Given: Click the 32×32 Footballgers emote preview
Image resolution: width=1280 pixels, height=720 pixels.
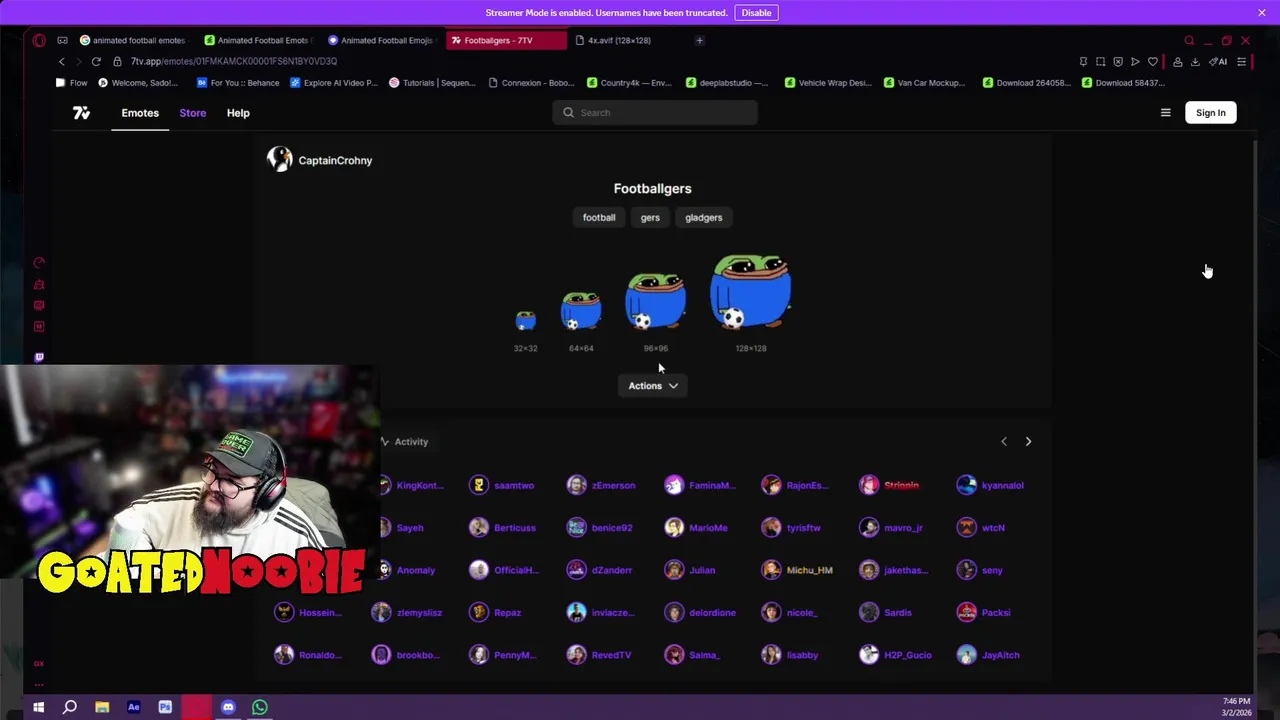Looking at the screenshot, I should click(525, 320).
